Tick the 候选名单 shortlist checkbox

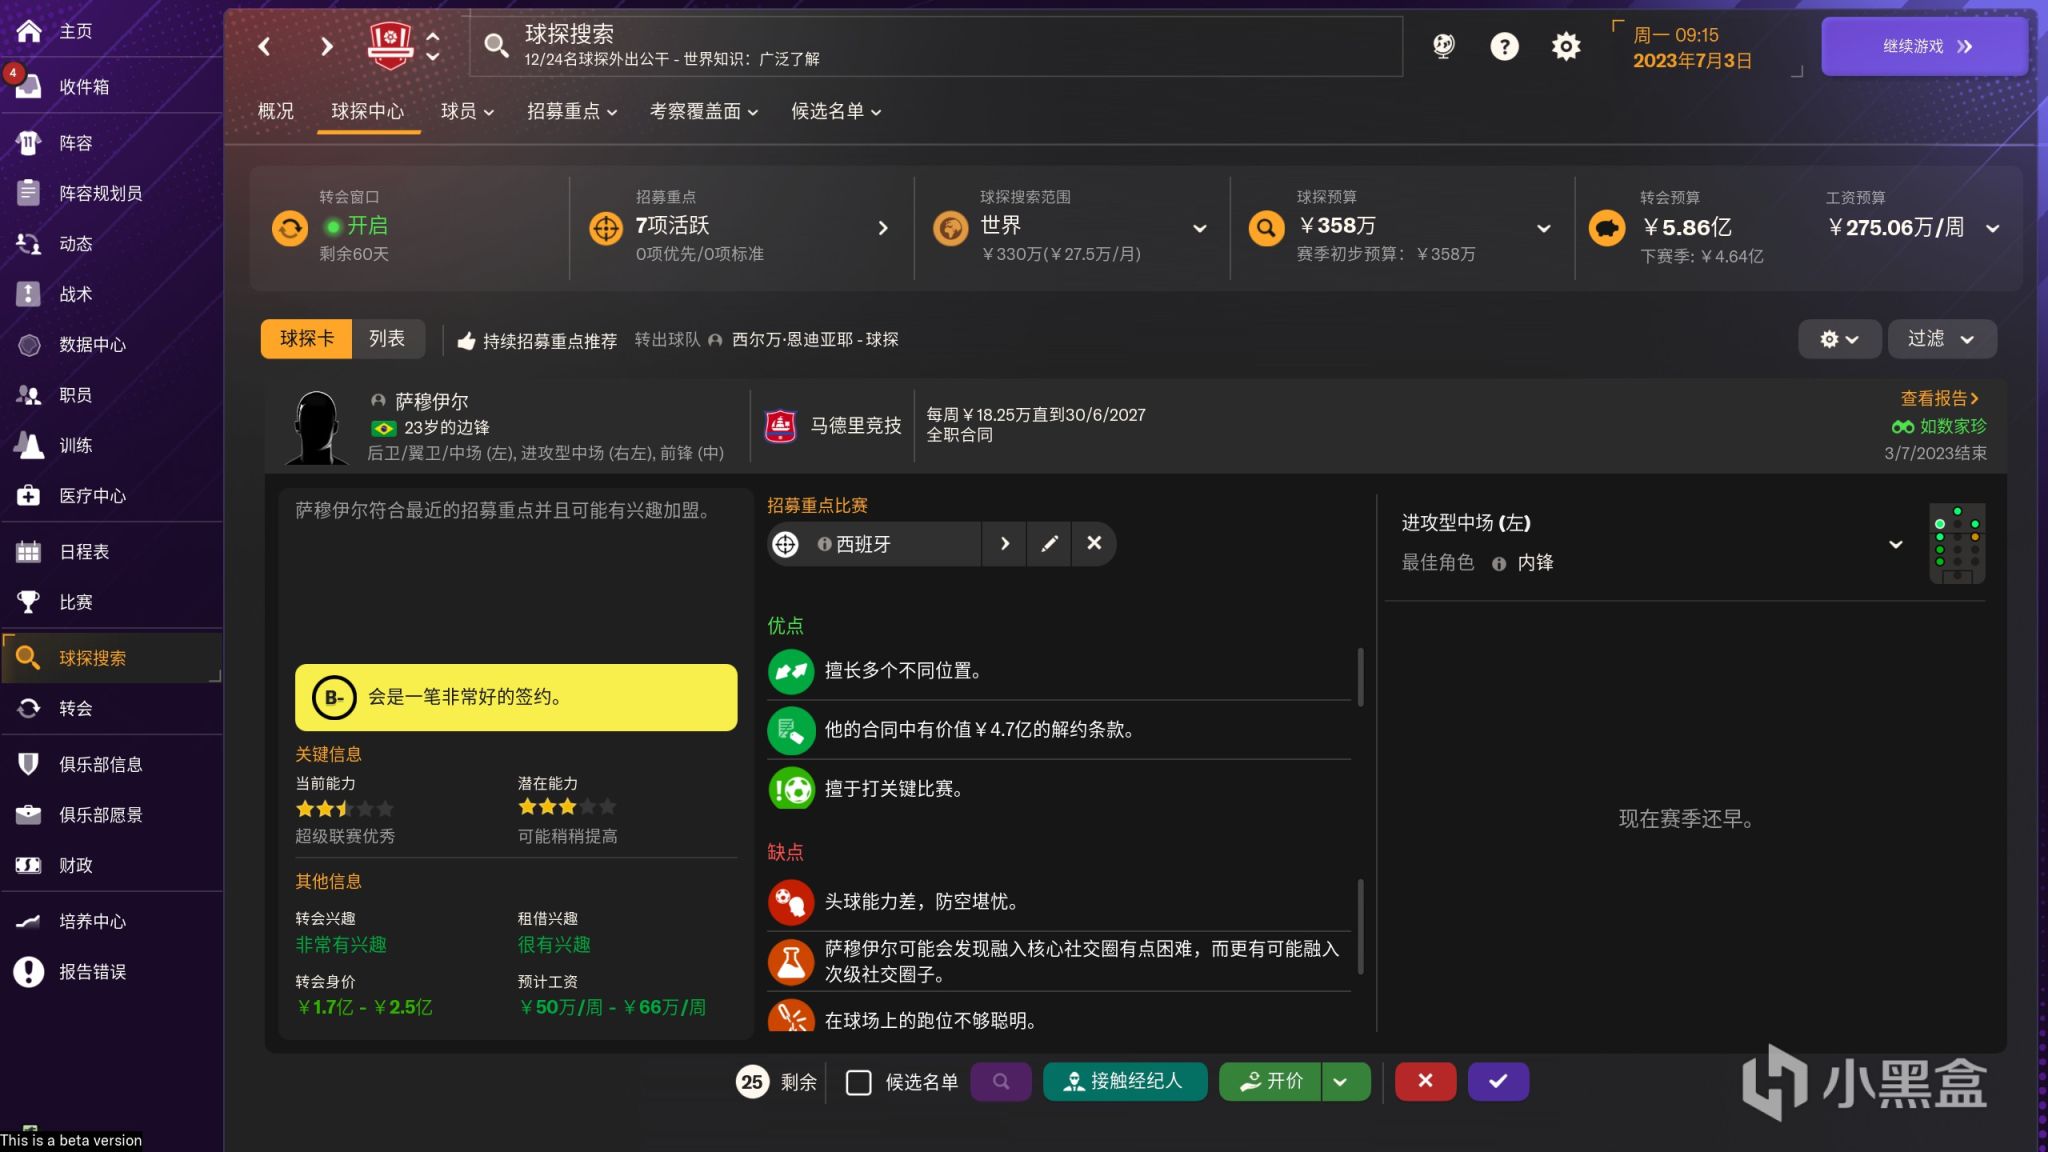(x=858, y=1082)
